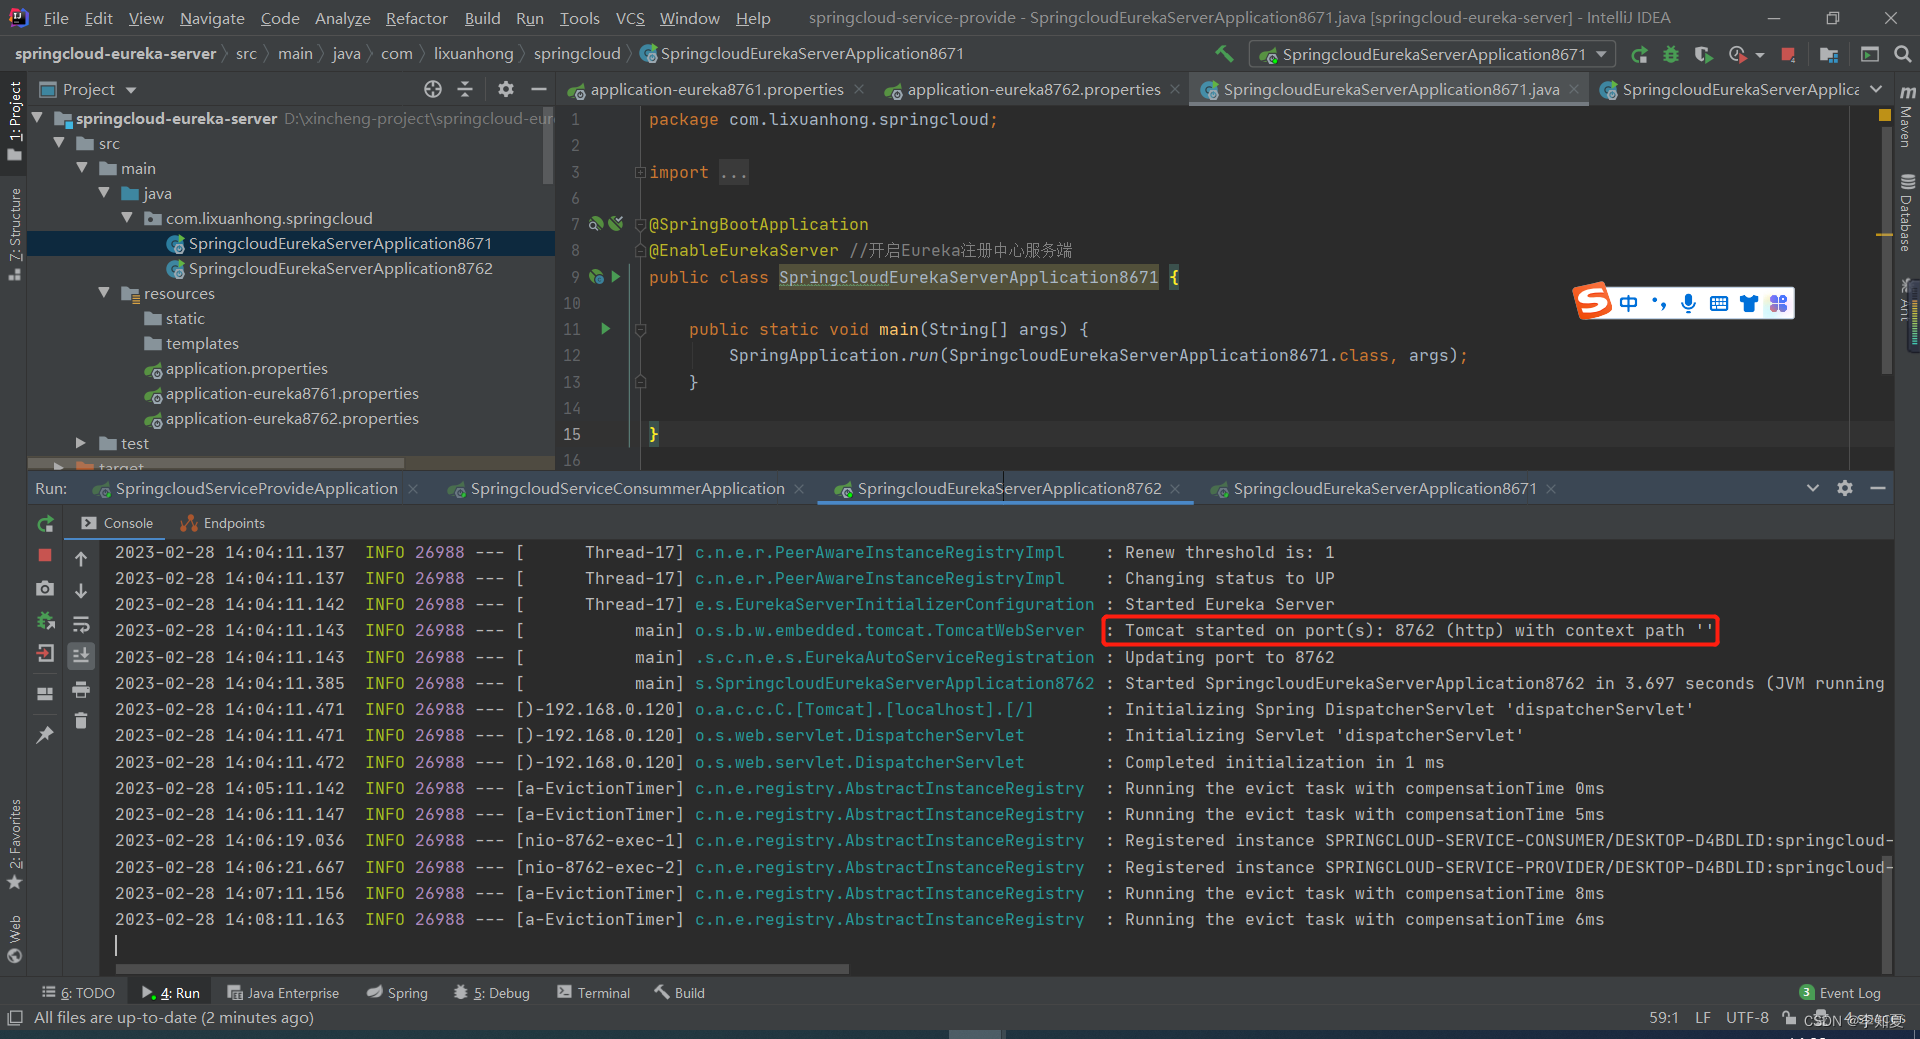Toggle pin tab in Run panel
The image size is (1920, 1039).
tap(45, 735)
